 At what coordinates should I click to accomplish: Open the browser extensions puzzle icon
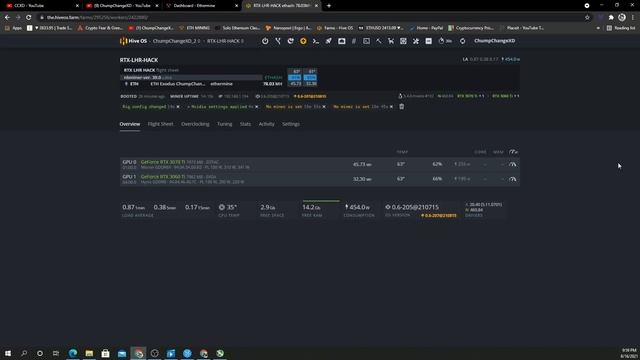611,18
